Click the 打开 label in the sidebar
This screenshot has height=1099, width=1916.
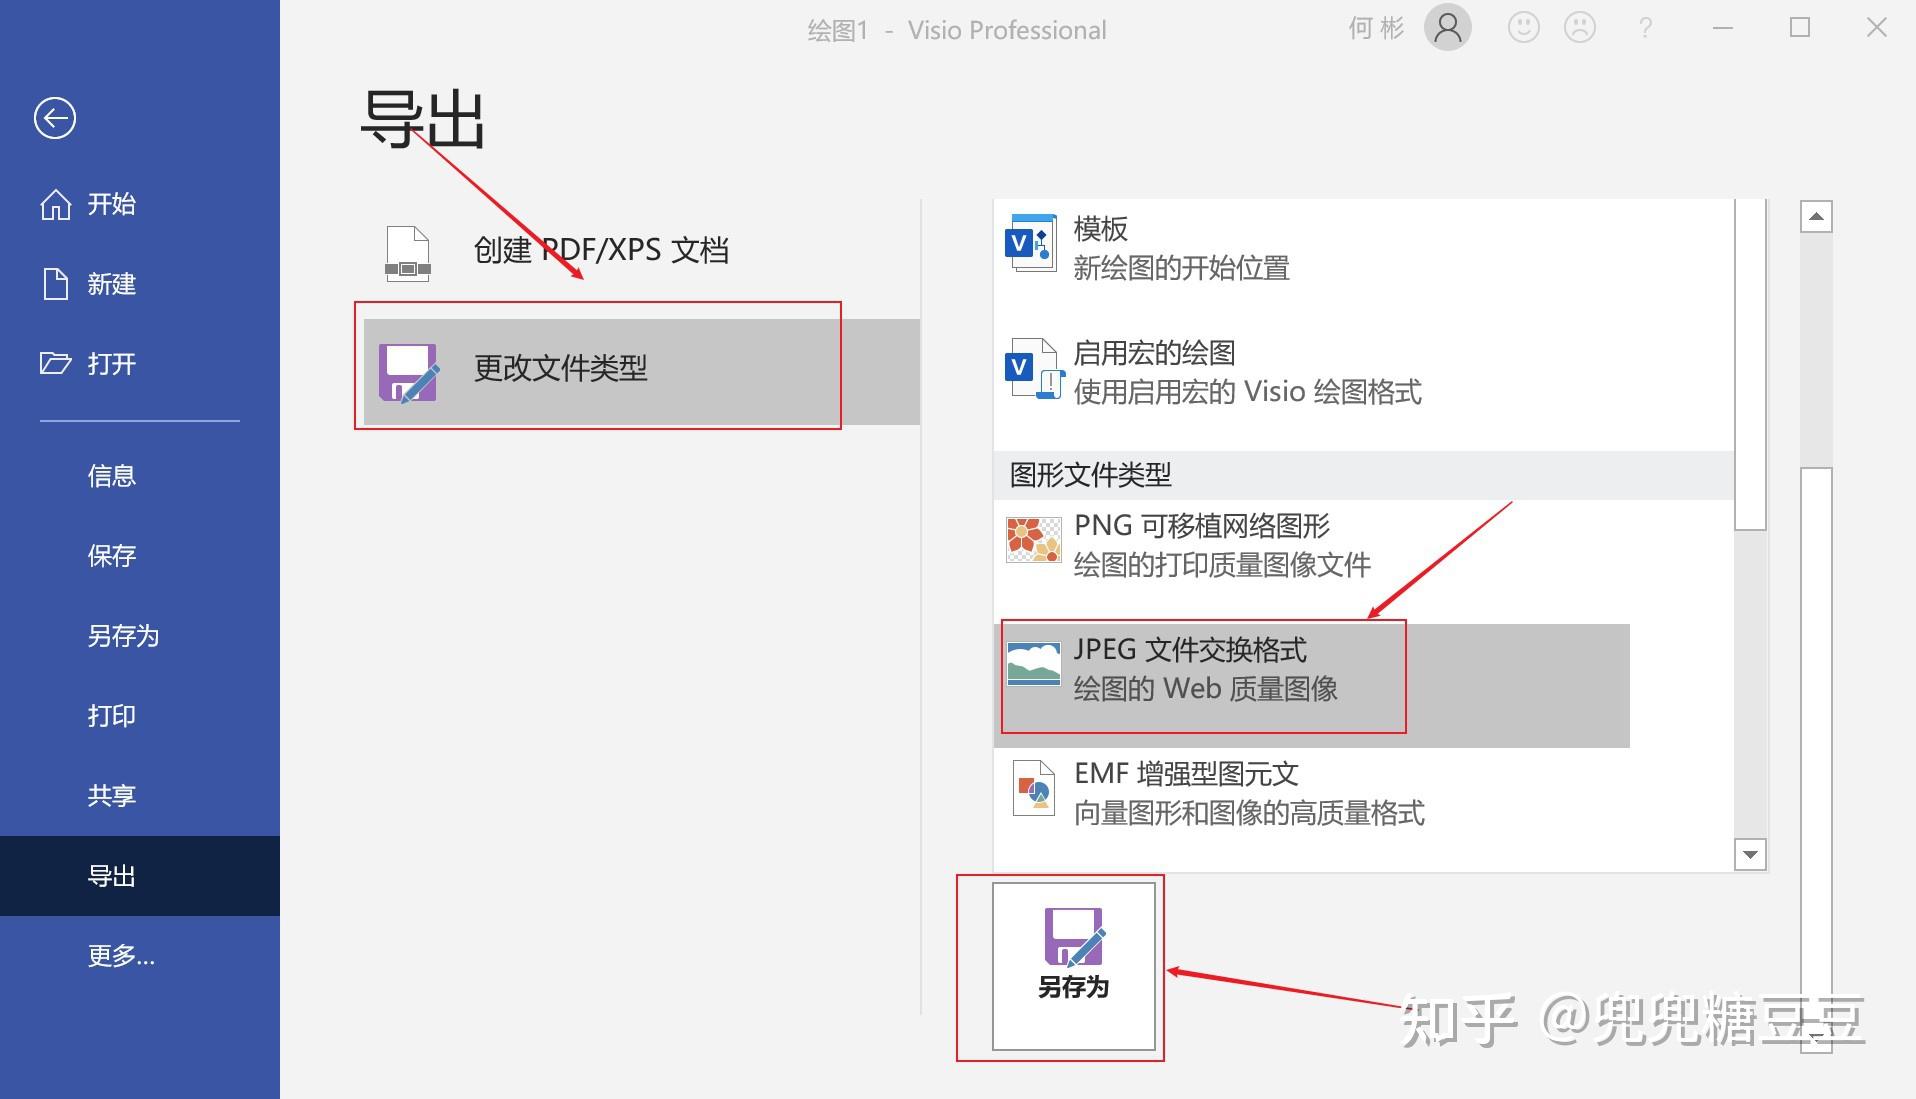click(111, 364)
